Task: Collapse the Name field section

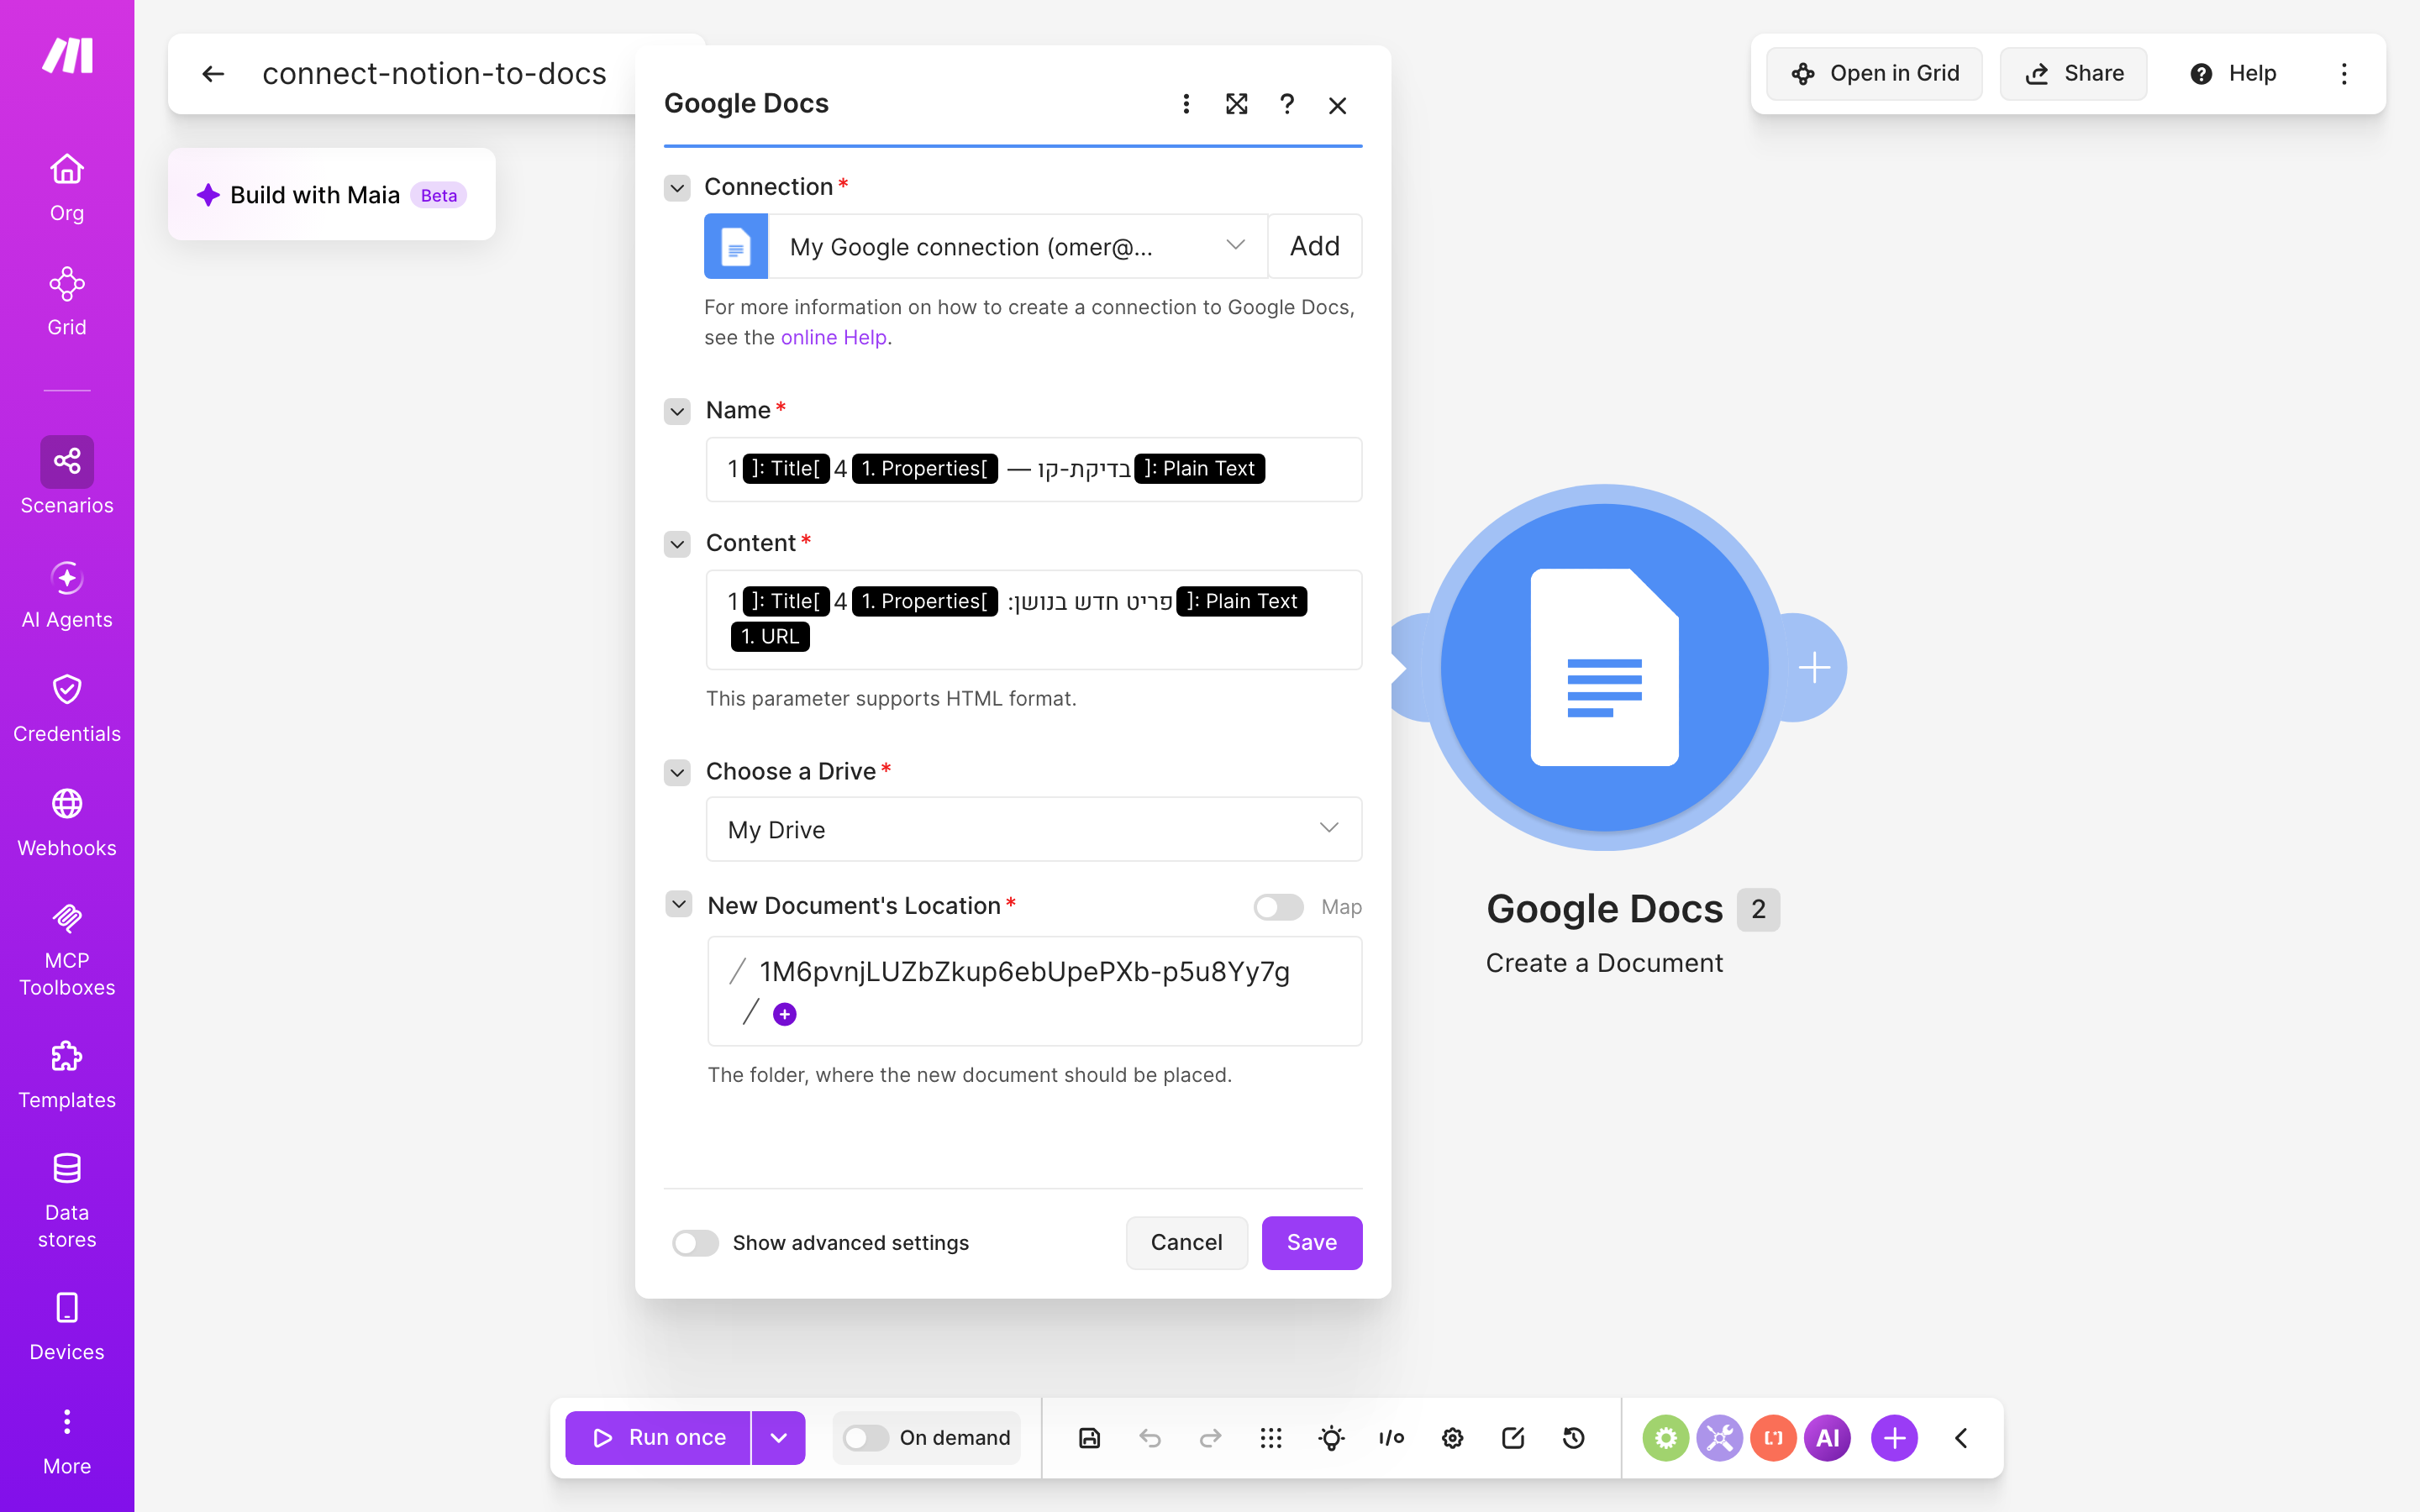Action: [677, 411]
